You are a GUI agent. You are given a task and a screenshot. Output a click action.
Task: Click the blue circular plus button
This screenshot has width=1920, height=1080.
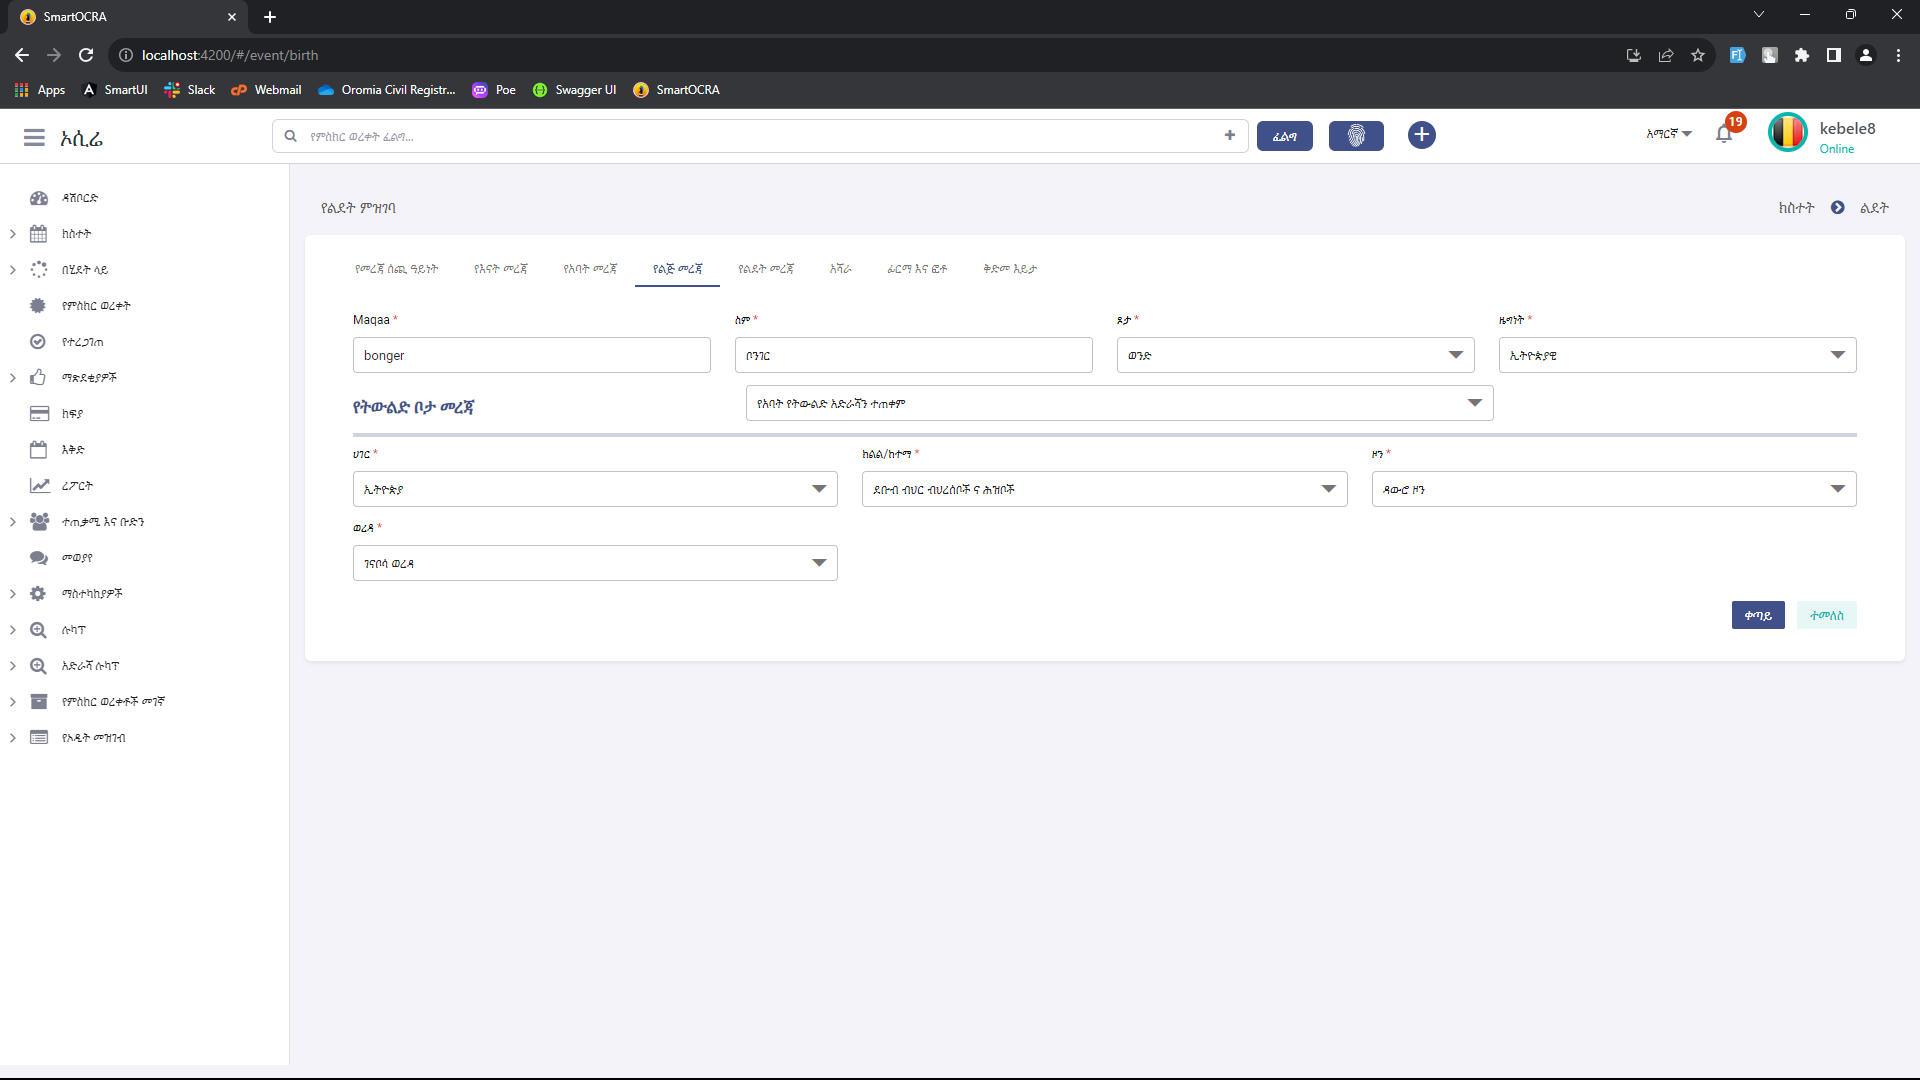1421,135
